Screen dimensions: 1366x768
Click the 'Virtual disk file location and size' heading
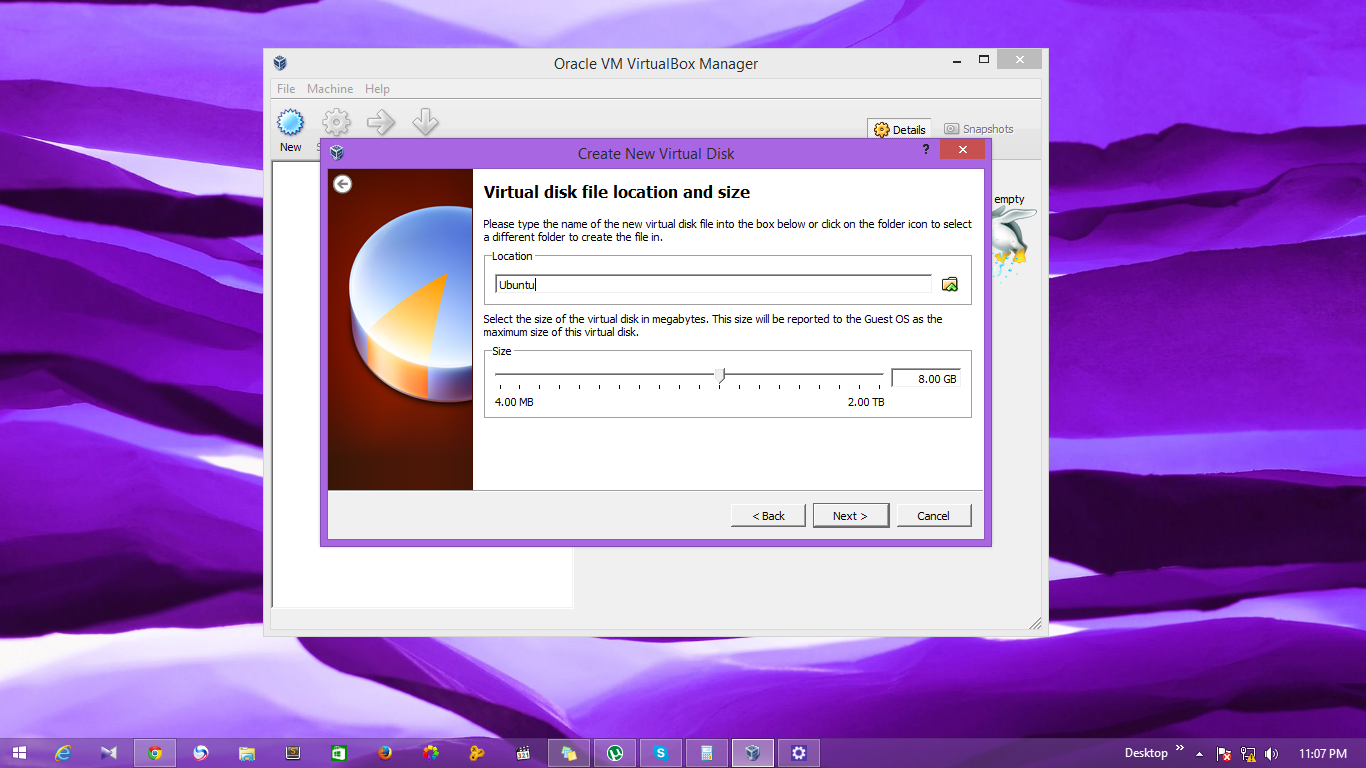[x=617, y=192]
